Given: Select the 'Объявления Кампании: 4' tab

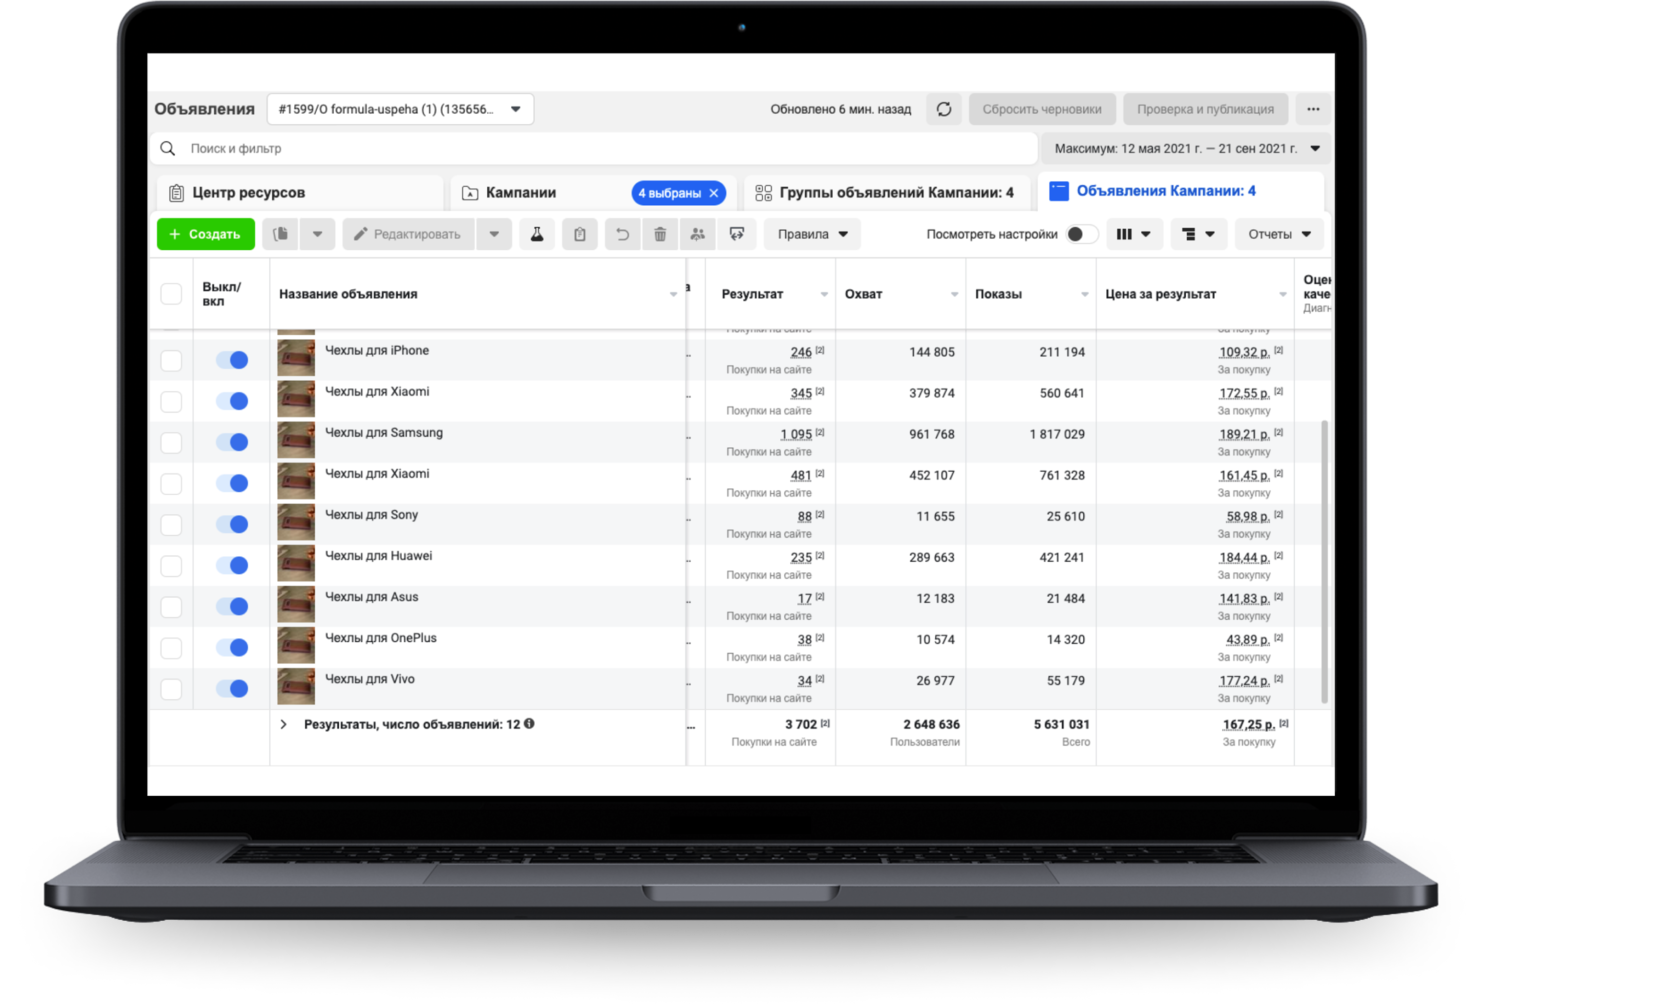Looking at the screenshot, I should [x=1181, y=191].
